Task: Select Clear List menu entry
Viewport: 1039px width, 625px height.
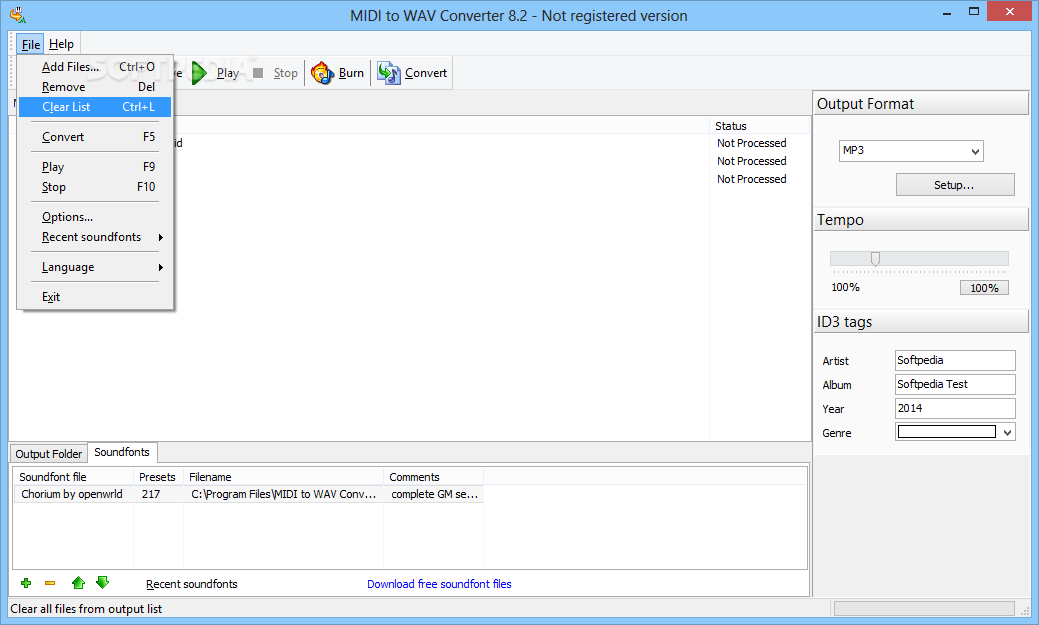Action: click(95, 107)
